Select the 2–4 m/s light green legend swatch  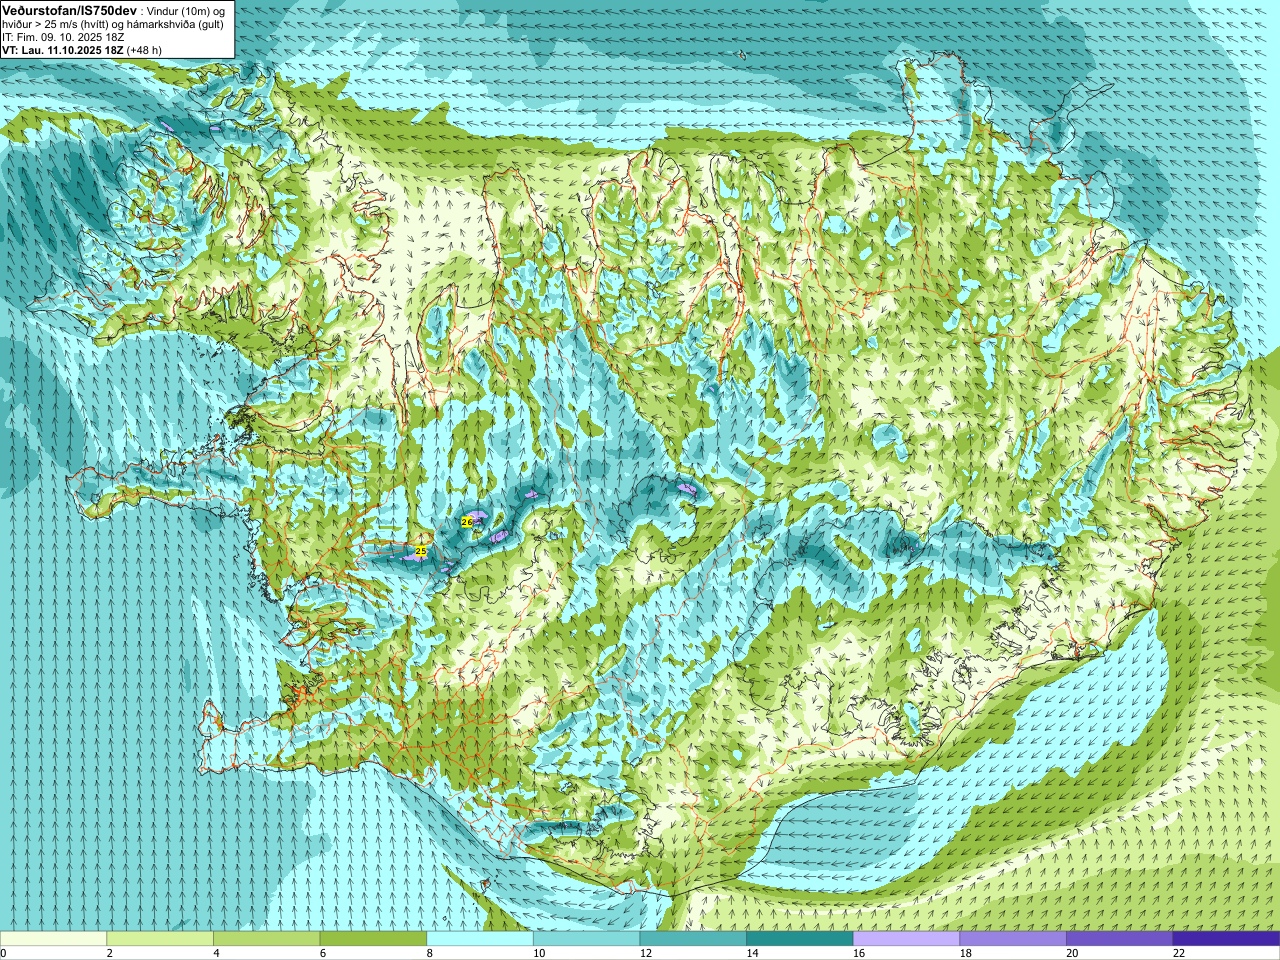tap(160, 939)
